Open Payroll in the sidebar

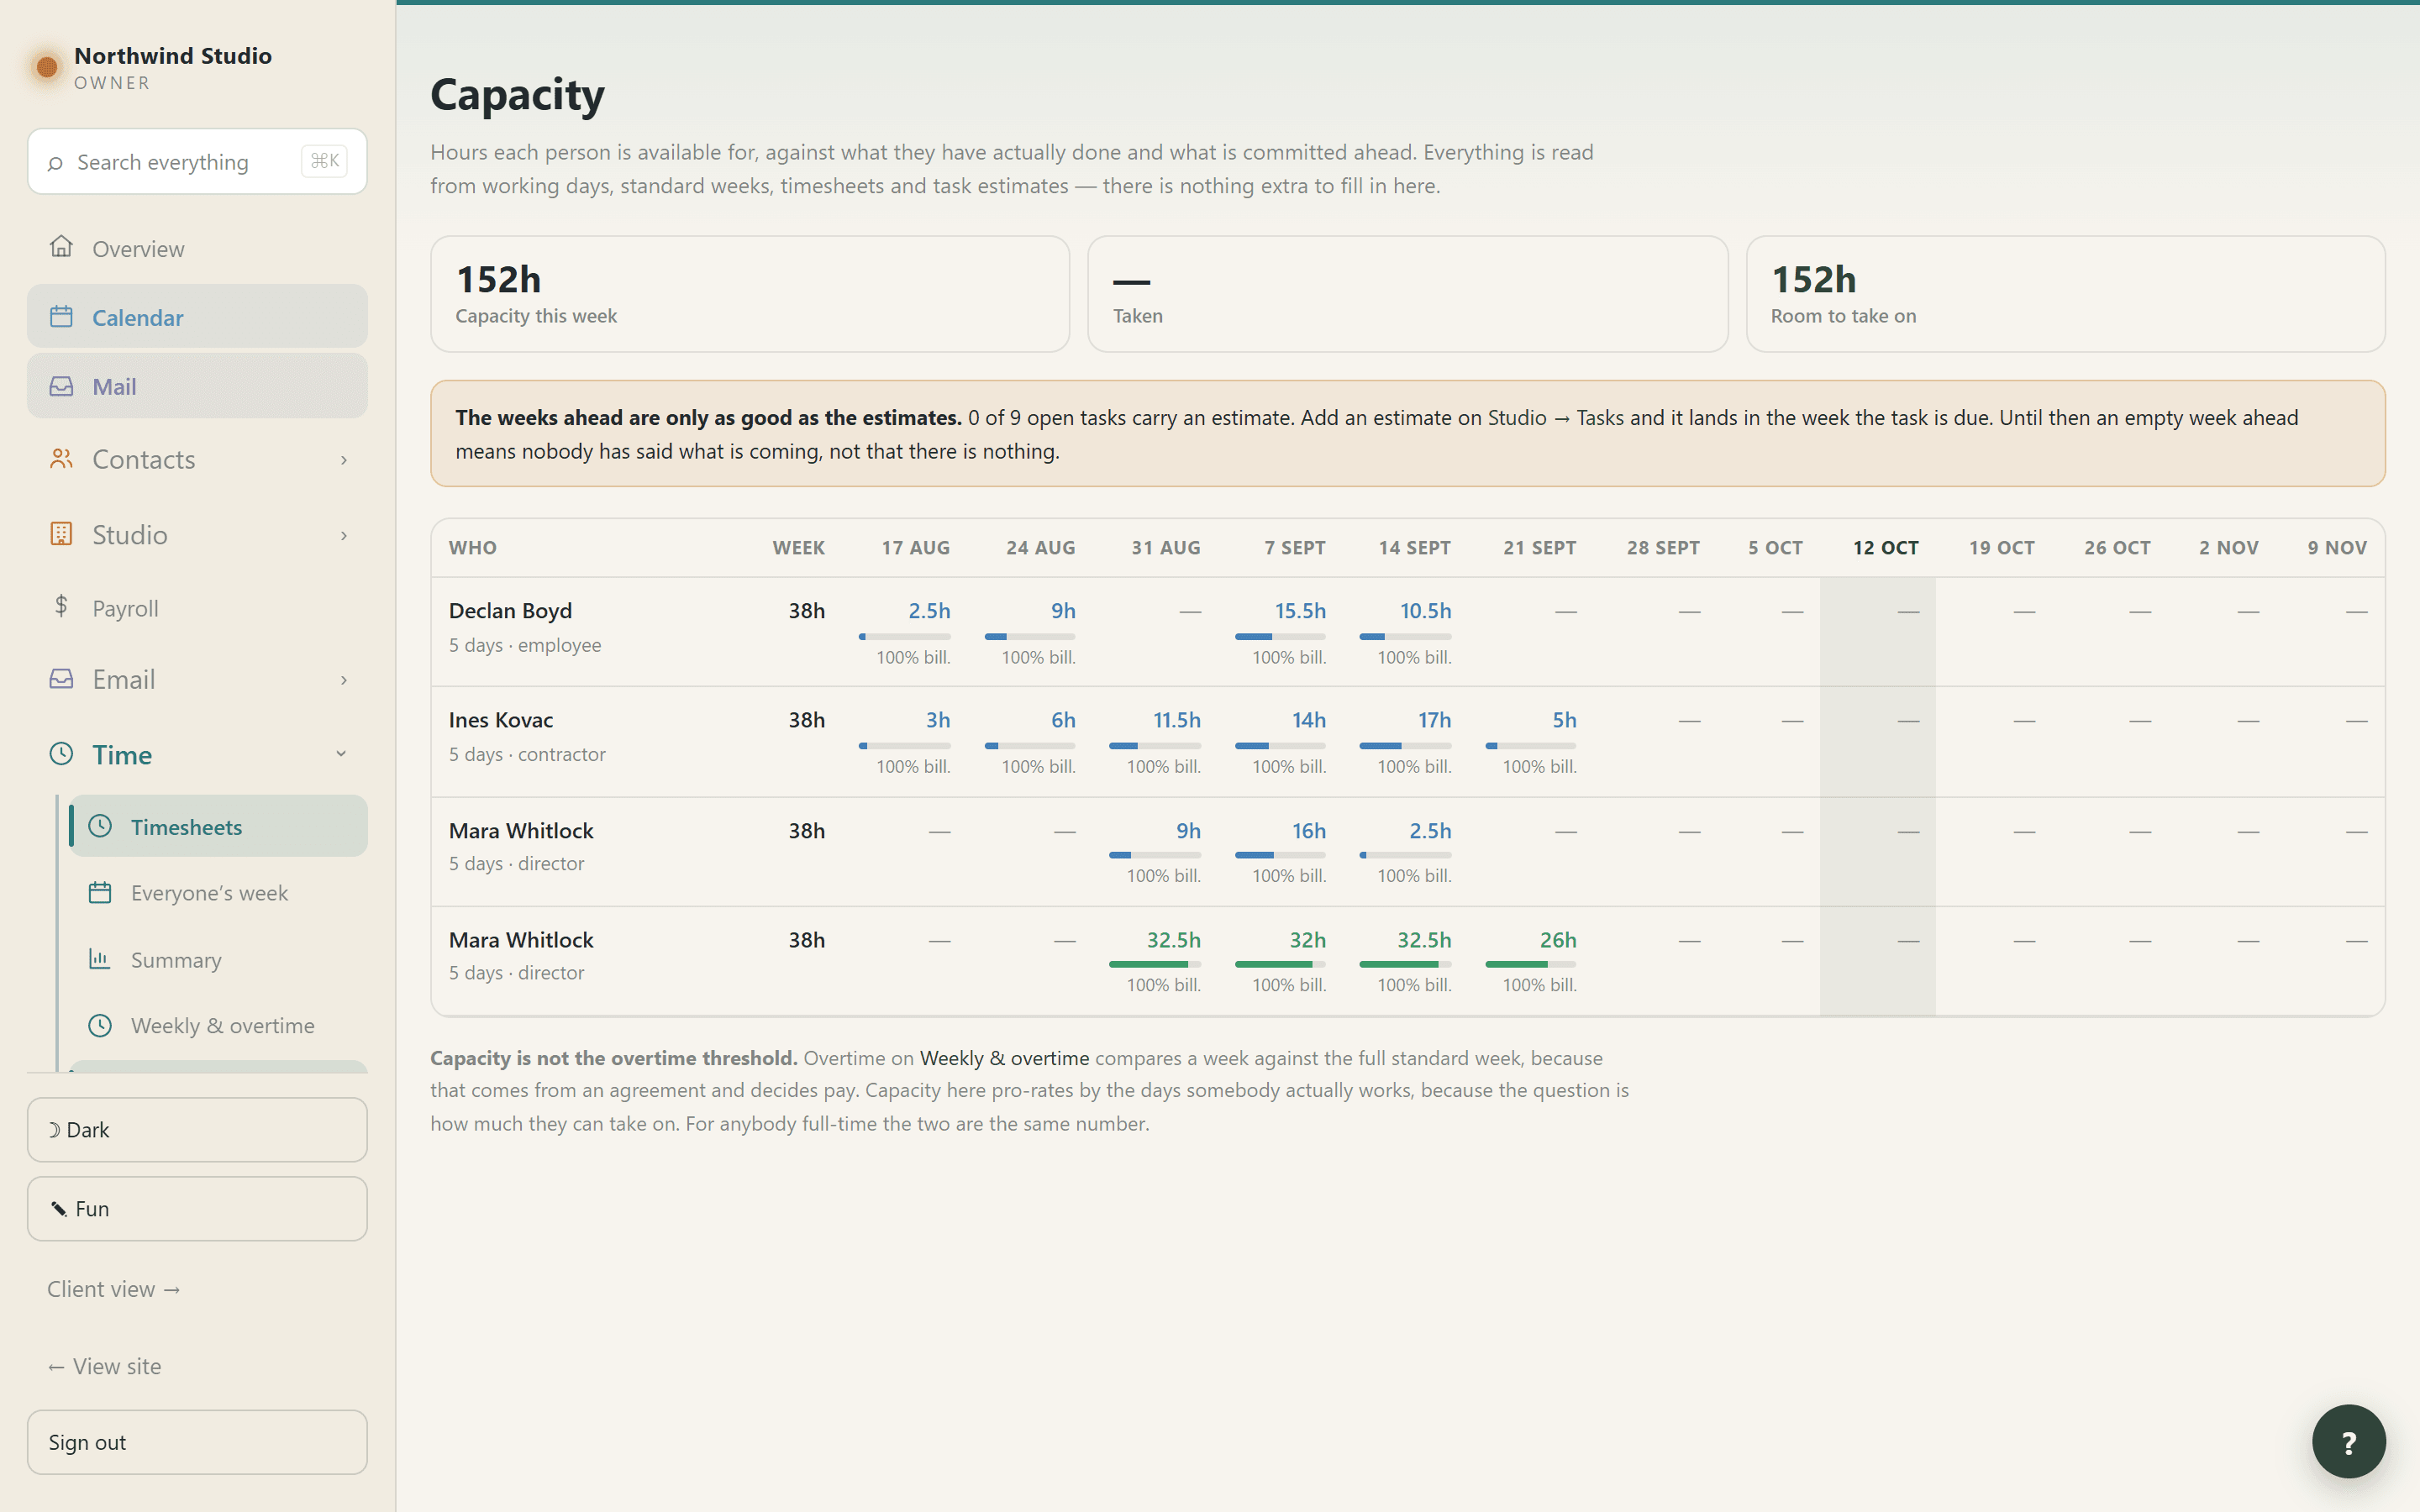point(197,608)
